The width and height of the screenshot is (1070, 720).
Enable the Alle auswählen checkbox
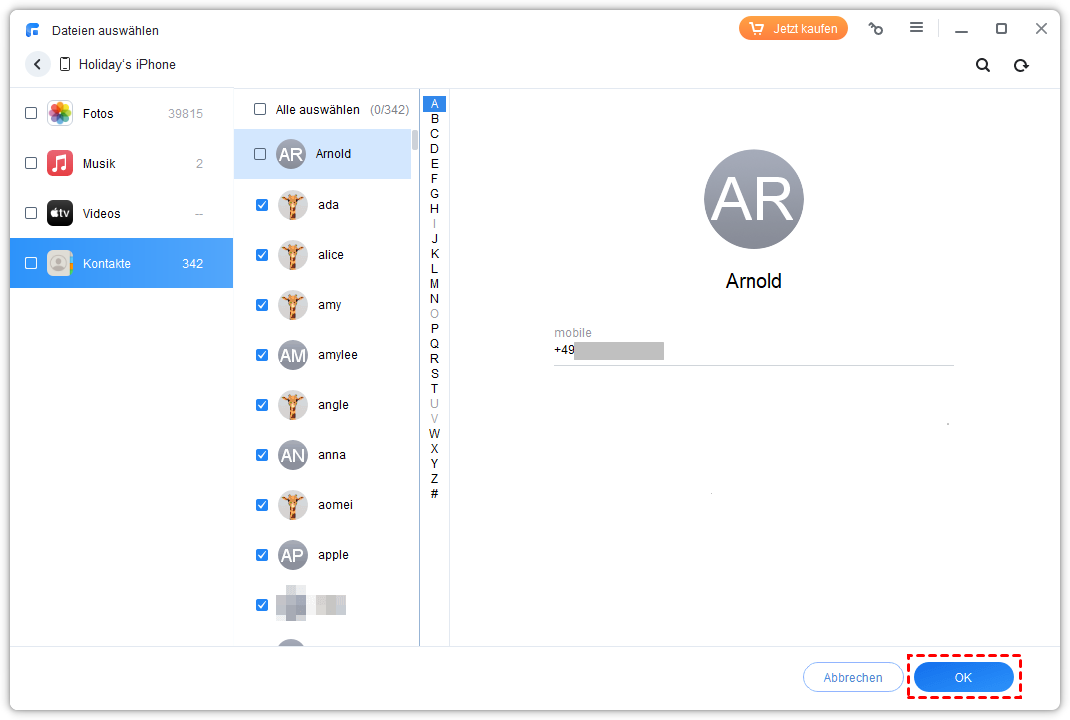[260, 109]
